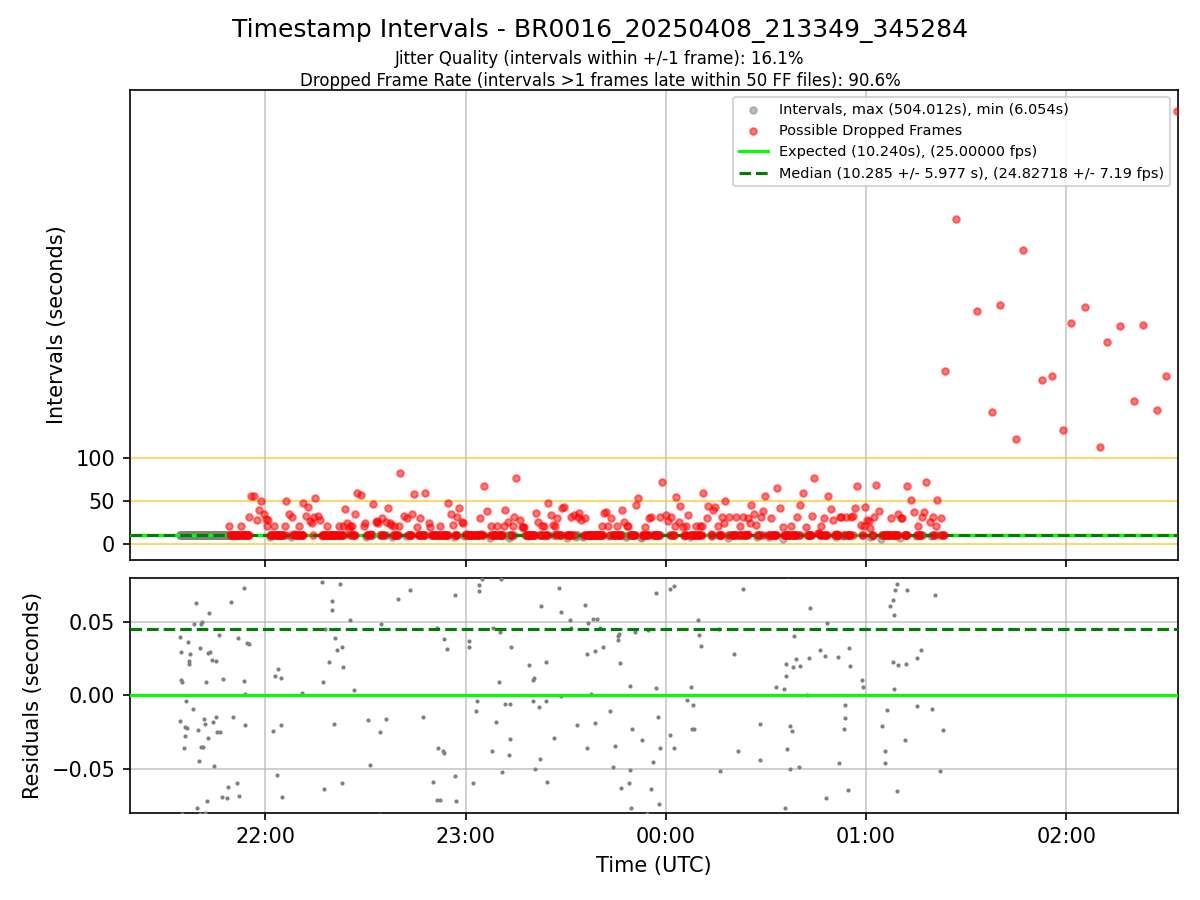Select legend text 'Expected (10.240s), (25.00000 fps)'

click(x=908, y=151)
